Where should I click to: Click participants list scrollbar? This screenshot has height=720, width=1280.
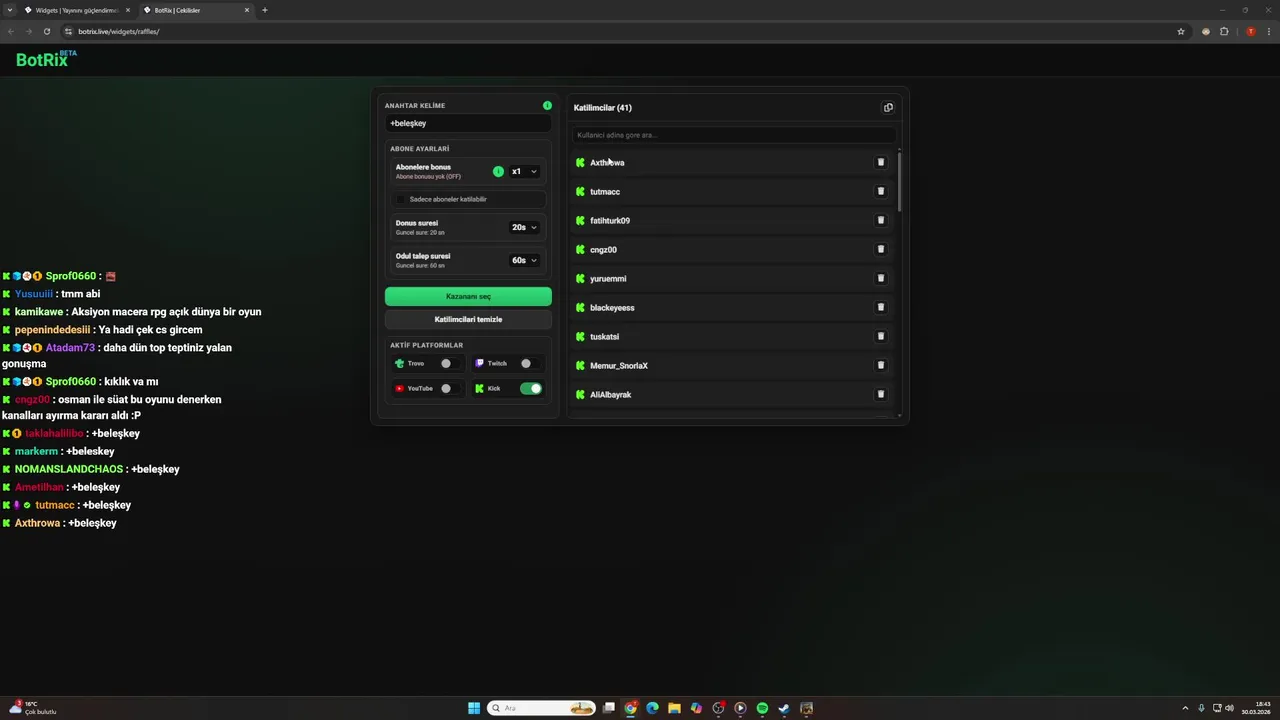899,181
